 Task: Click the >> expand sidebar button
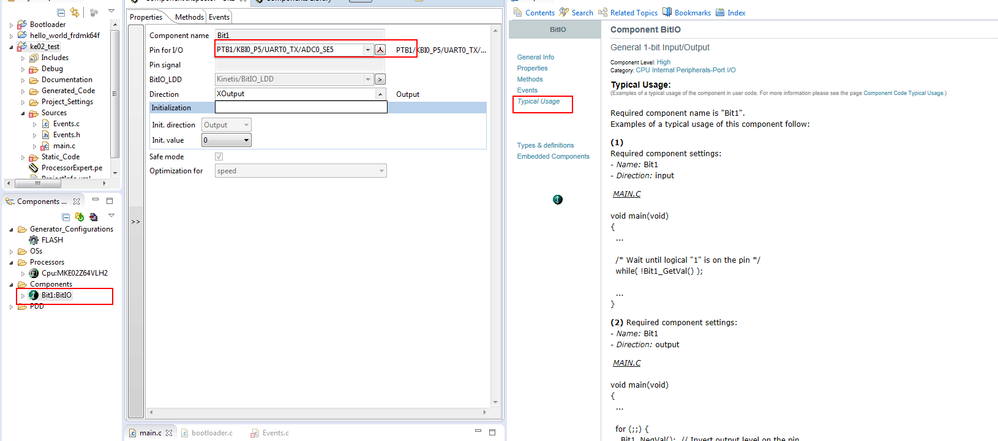pyautogui.click(x=136, y=221)
